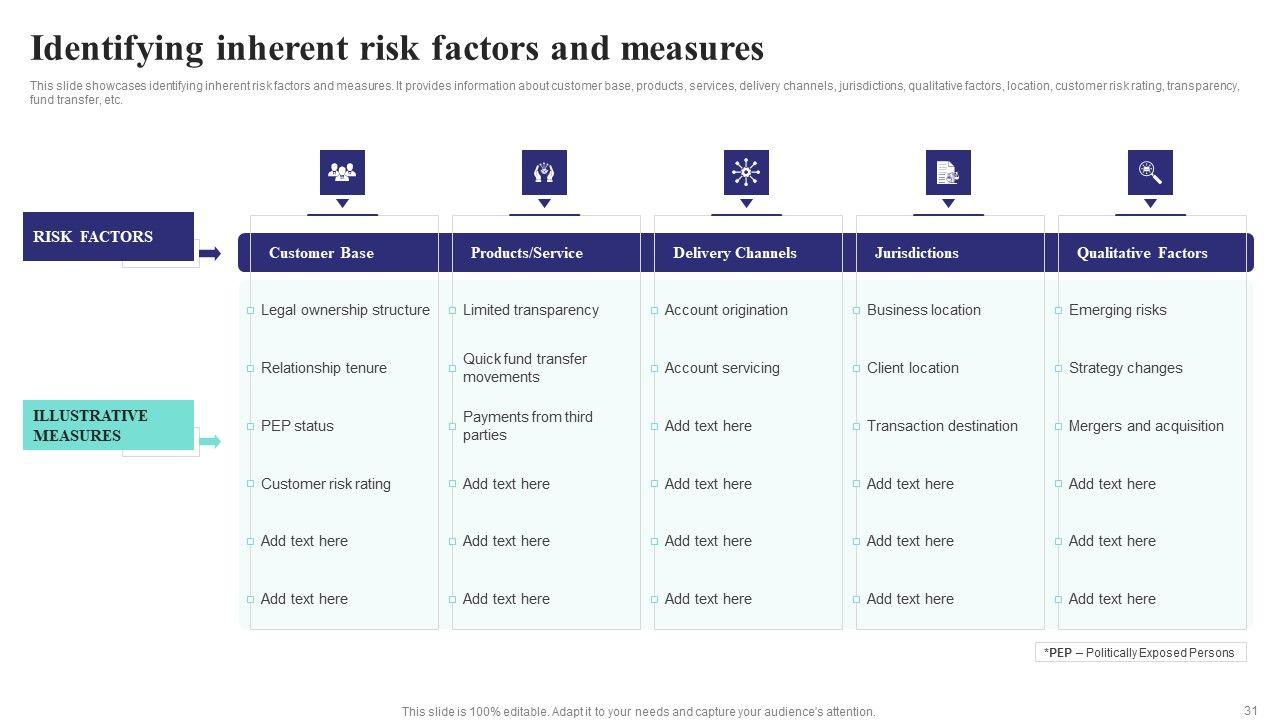The height and width of the screenshot is (720, 1280).
Task: Click the network hub icon above Delivery Channels
Action: [x=746, y=172]
